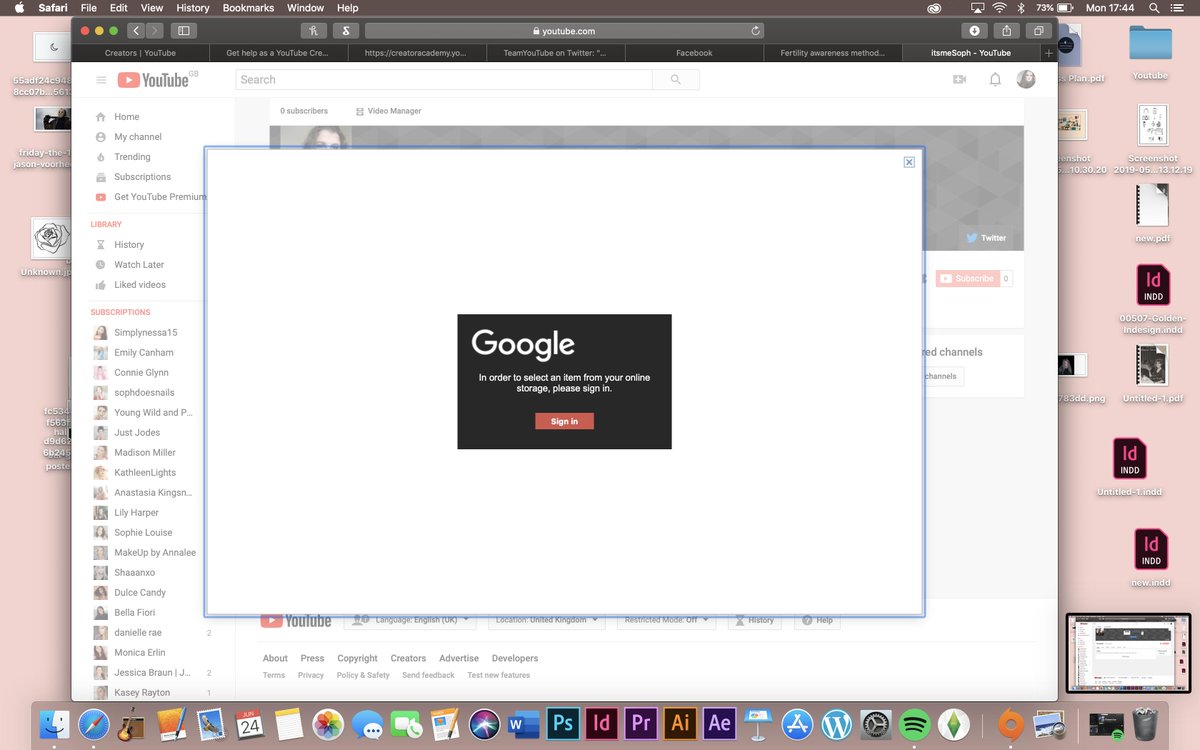The width and height of the screenshot is (1200, 750).
Task: Switch to Fertility awareness method tab
Action: coord(832,53)
